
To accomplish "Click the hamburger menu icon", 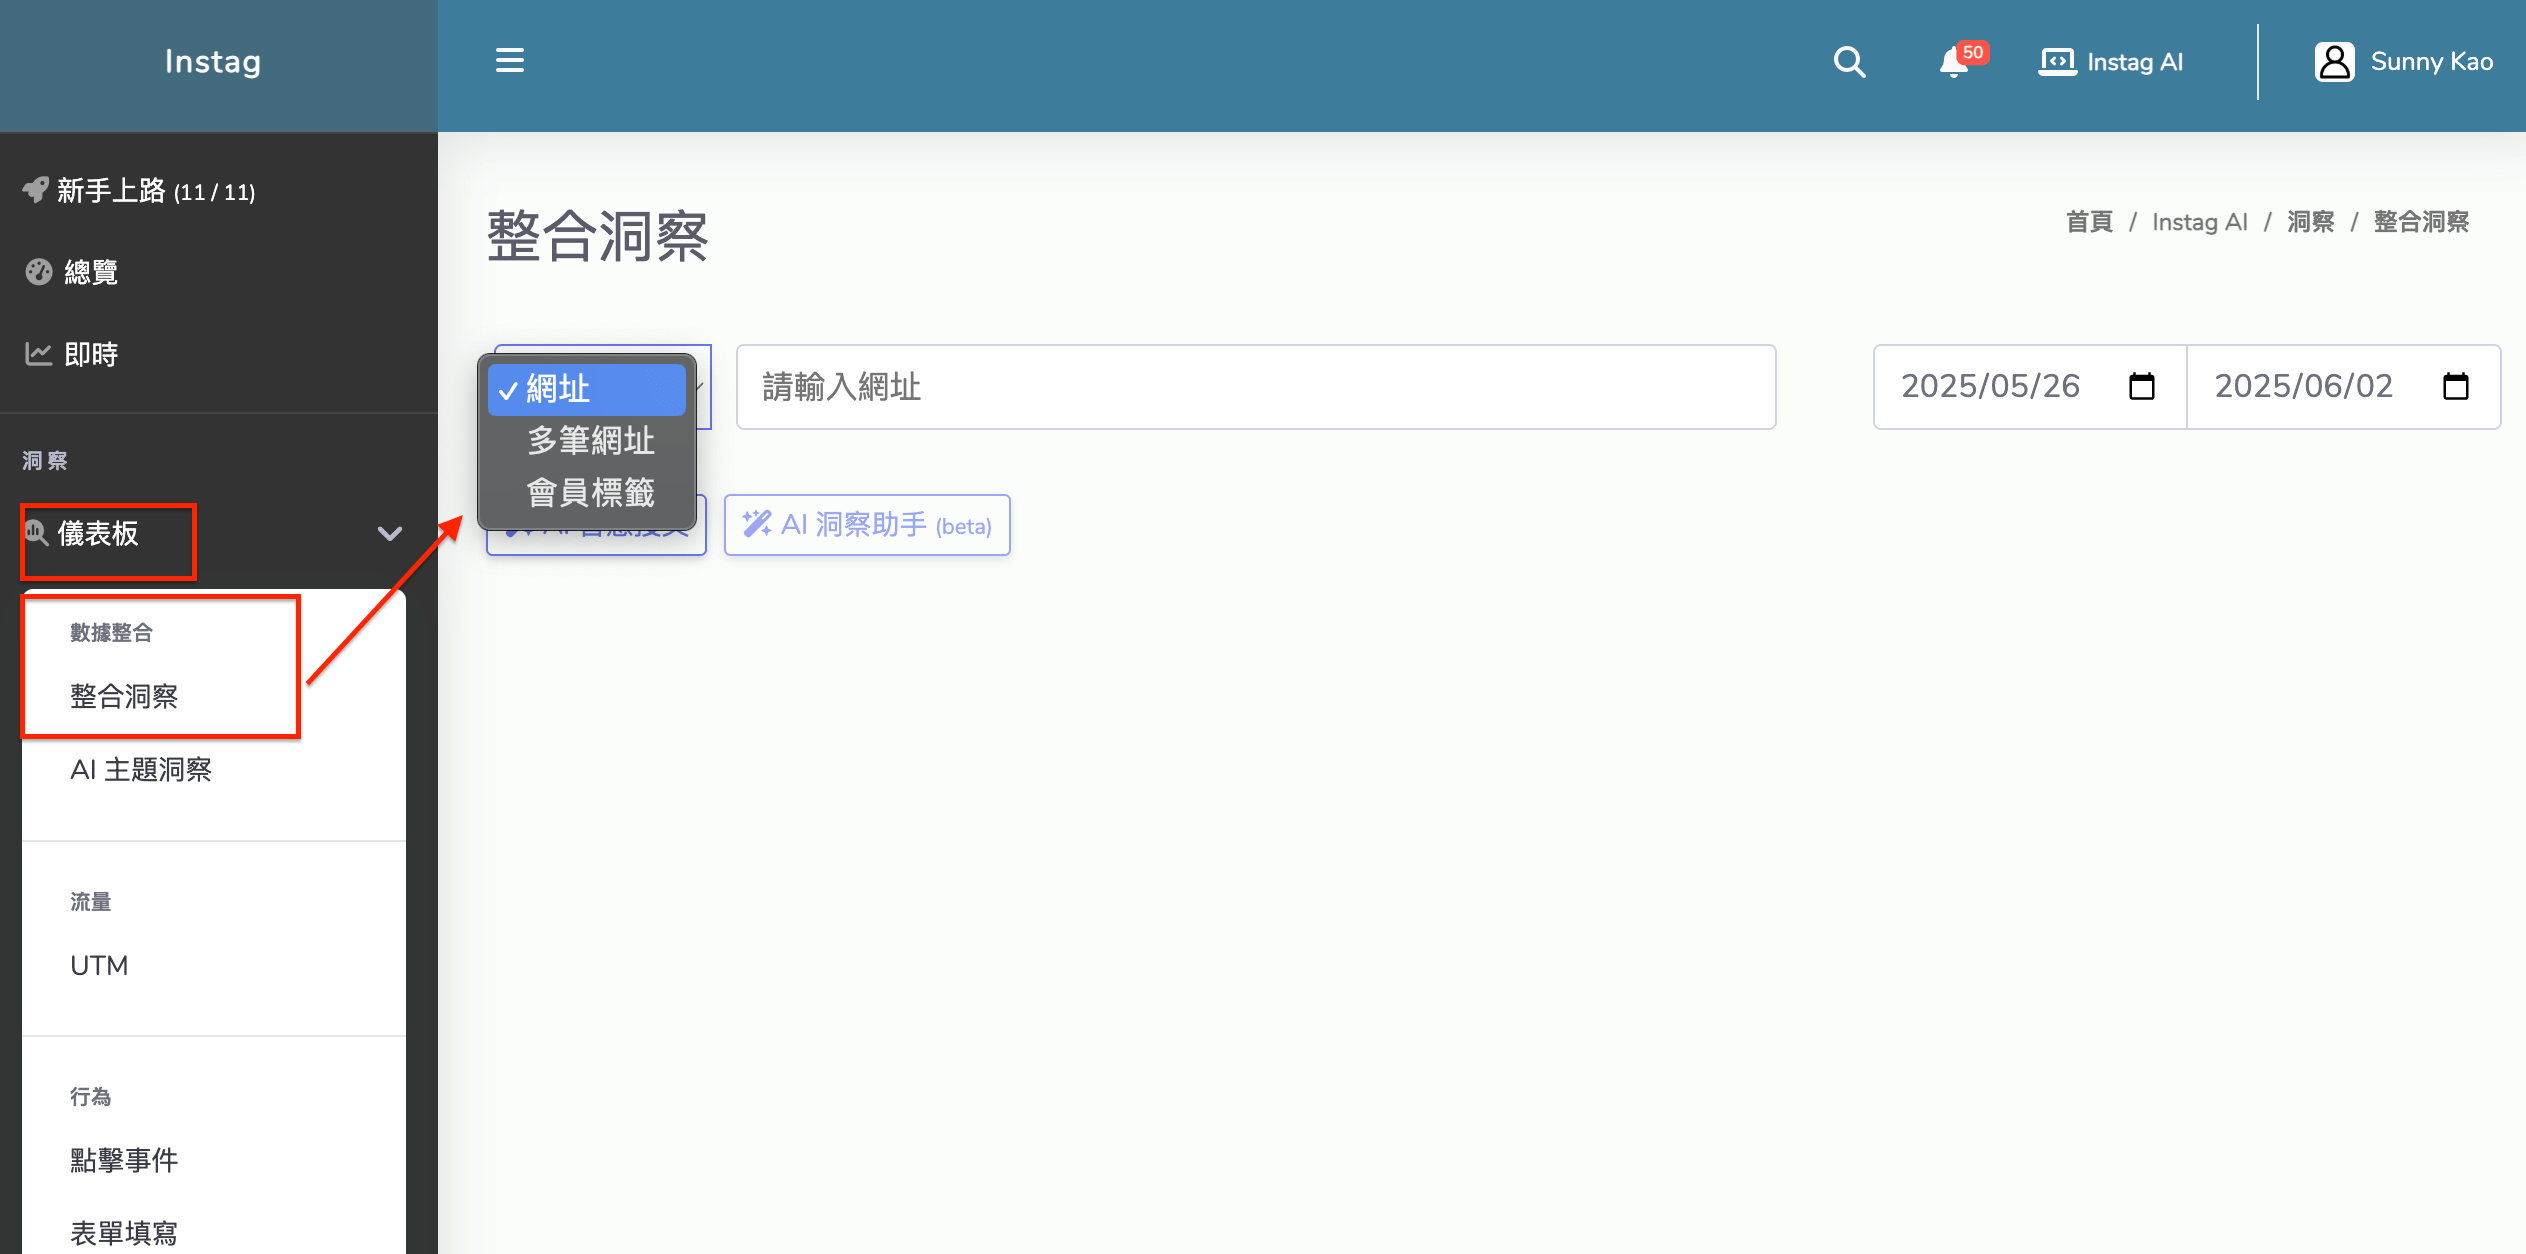I will coord(510,61).
